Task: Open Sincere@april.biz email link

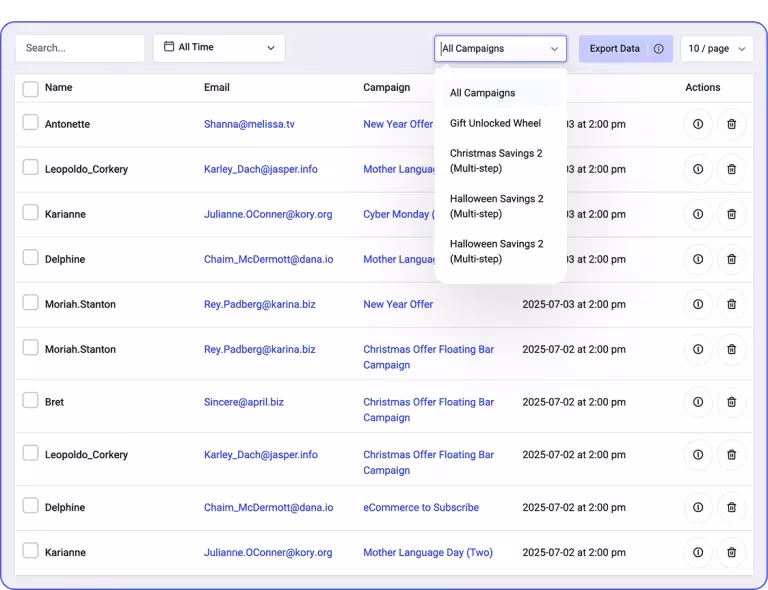Action: pos(244,402)
